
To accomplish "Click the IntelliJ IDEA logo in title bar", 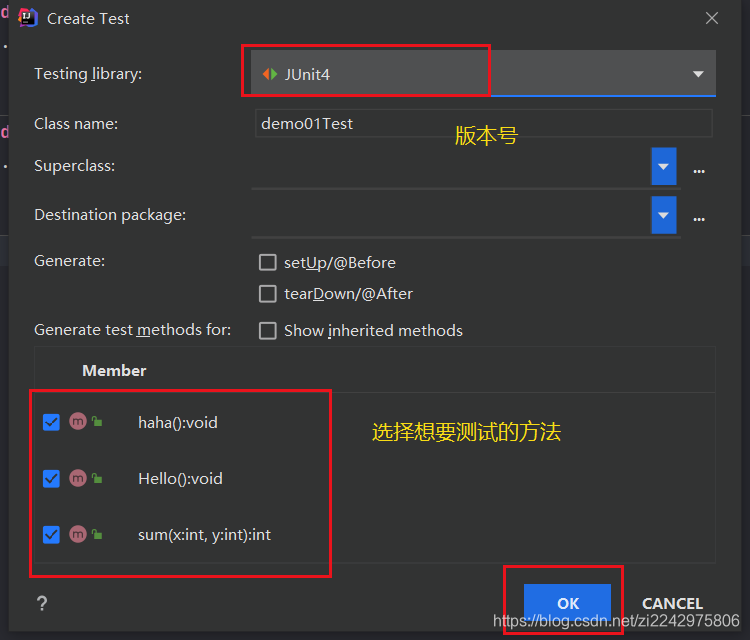I will (x=27, y=18).
